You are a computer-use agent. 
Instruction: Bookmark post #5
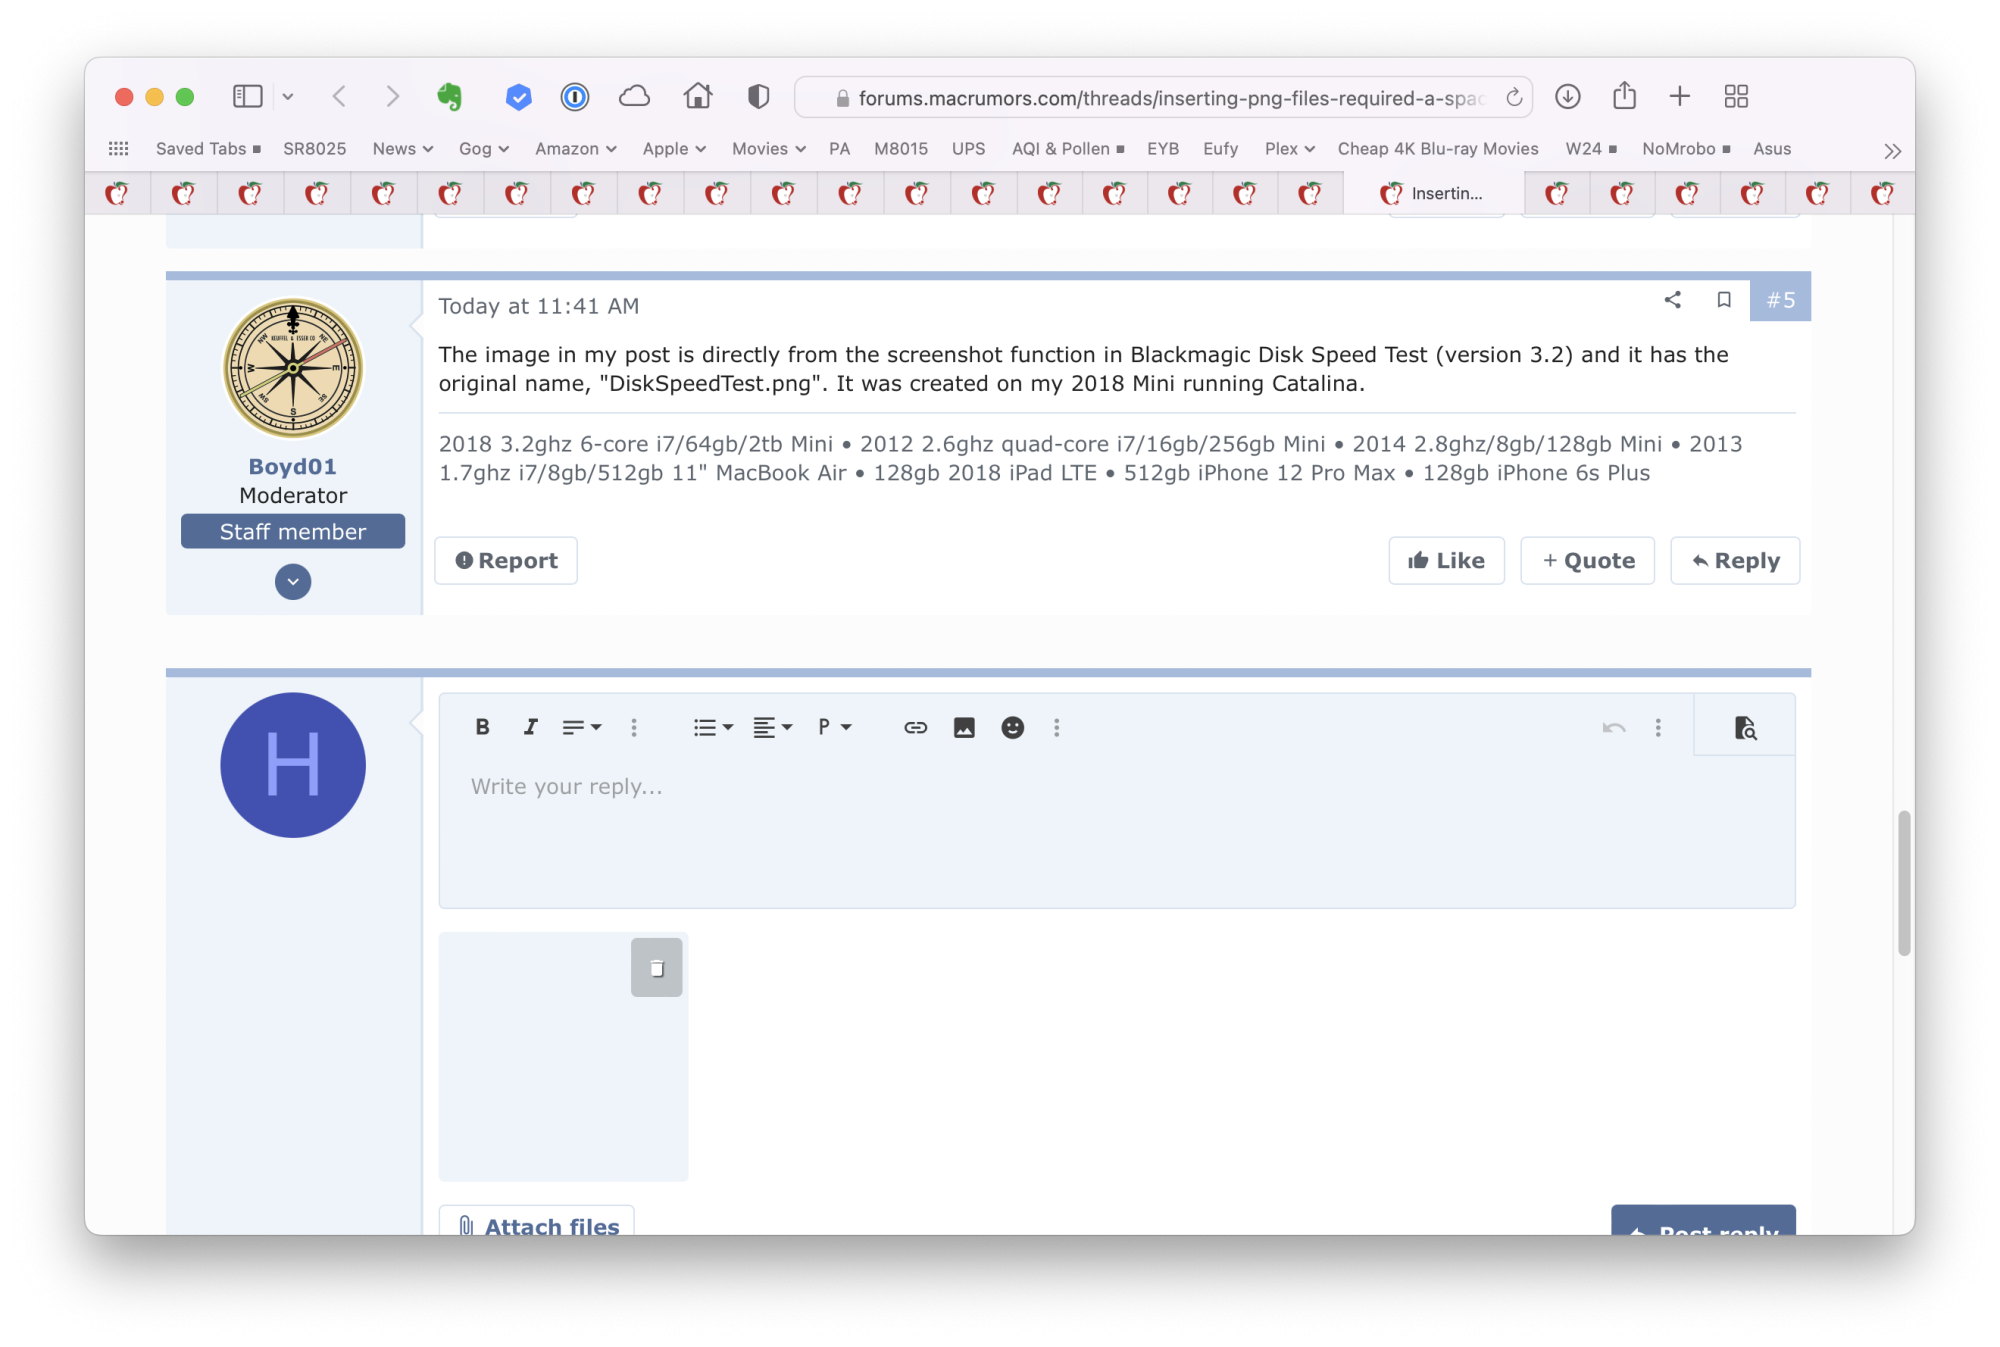[x=1724, y=299]
